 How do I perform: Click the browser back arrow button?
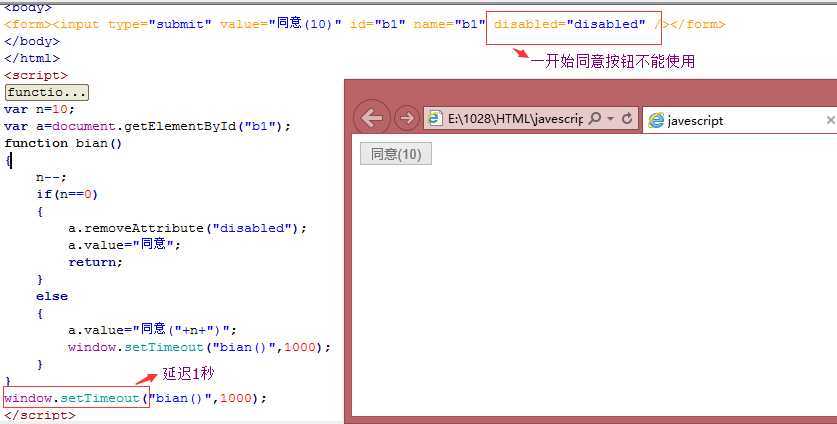[x=372, y=117]
